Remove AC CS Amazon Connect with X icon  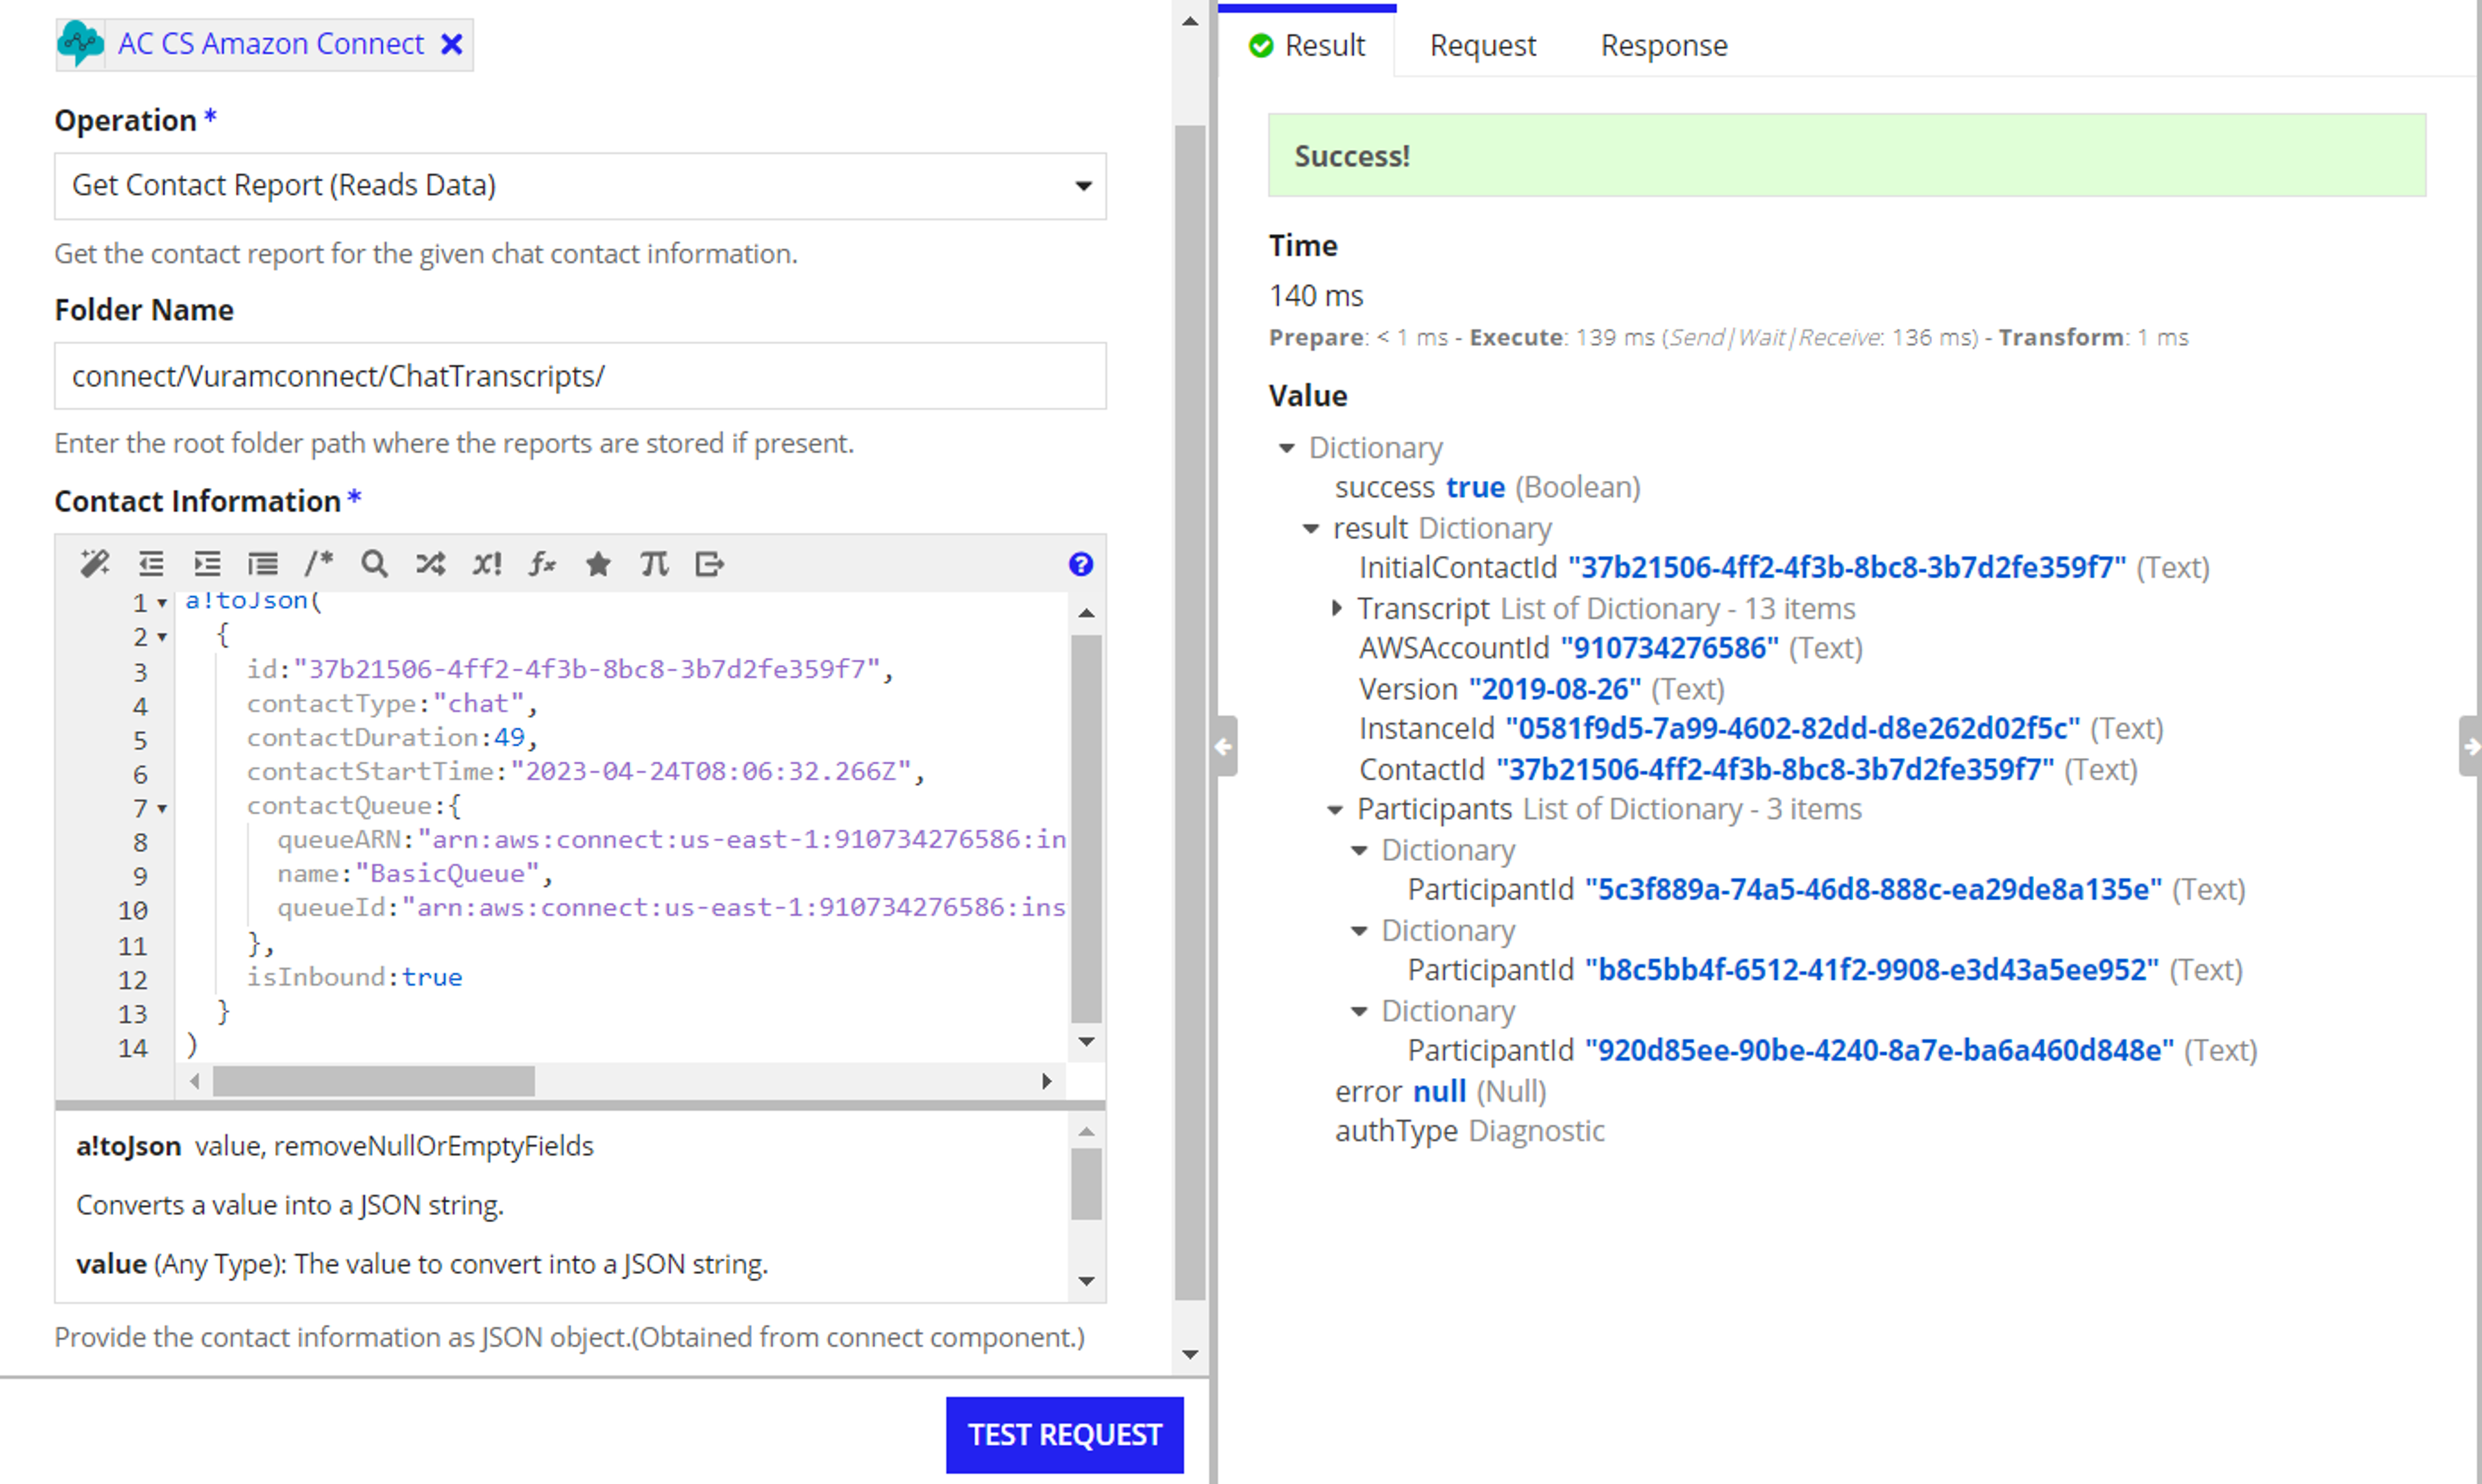pos(452,44)
